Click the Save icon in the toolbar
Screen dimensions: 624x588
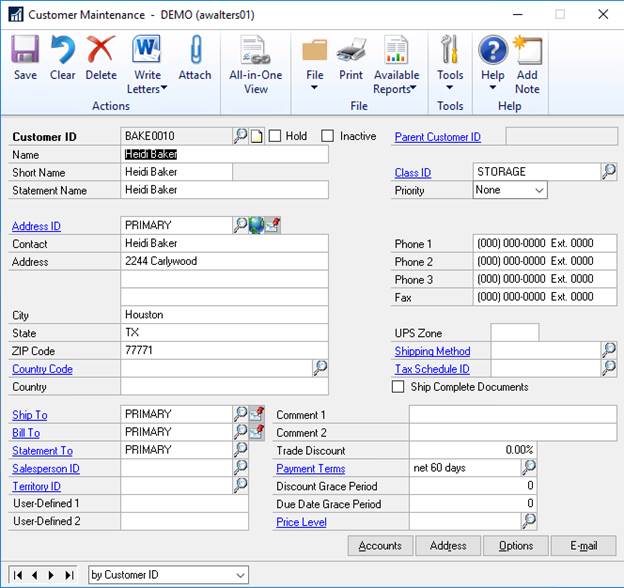25,50
